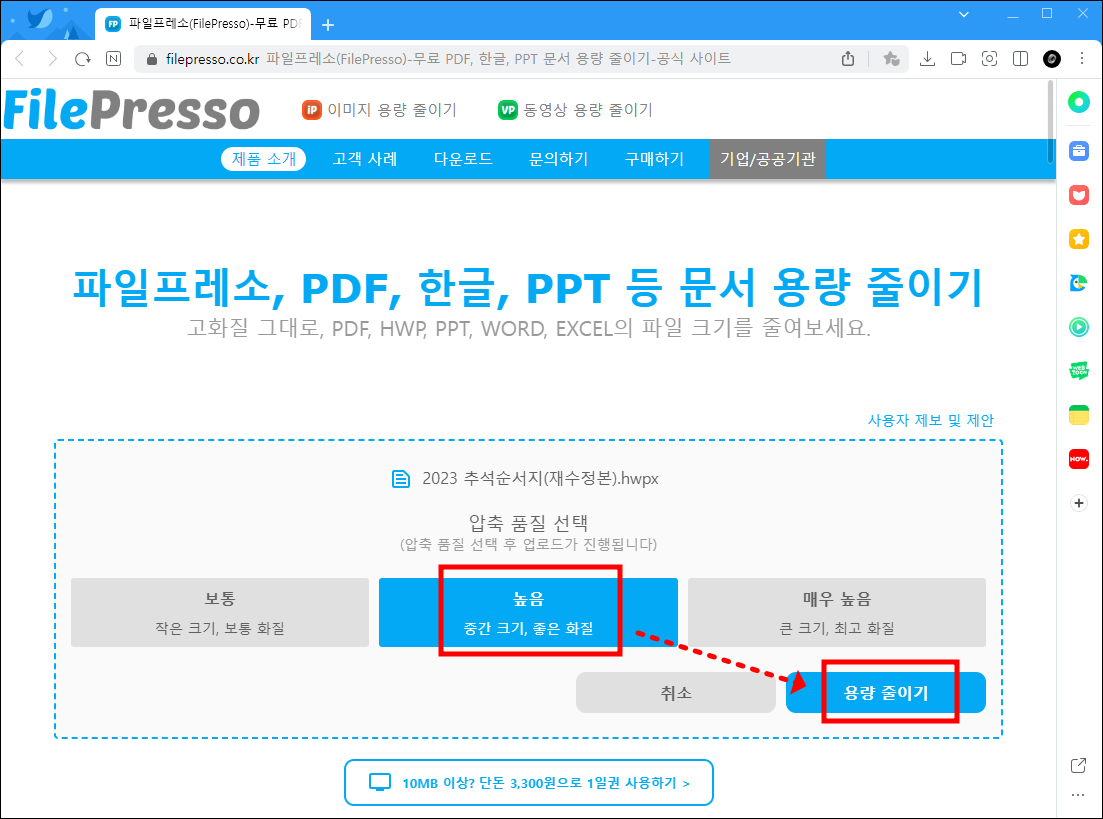
Task: Open the 고객 사례 menu item
Action: [x=364, y=159]
